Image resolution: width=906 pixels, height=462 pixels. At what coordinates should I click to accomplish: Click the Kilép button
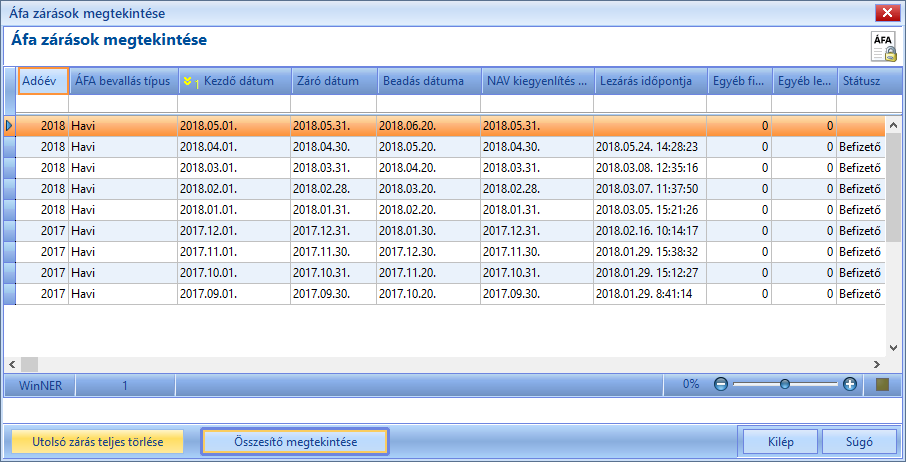pyautogui.click(x=781, y=442)
